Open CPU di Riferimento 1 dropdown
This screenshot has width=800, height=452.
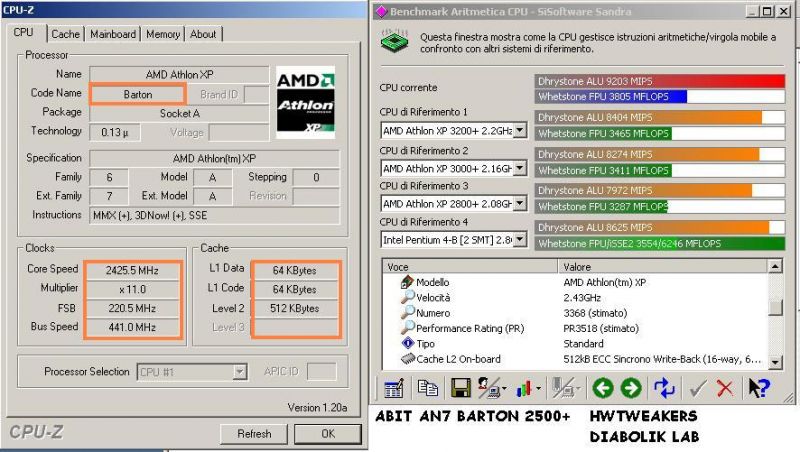[x=519, y=131]
